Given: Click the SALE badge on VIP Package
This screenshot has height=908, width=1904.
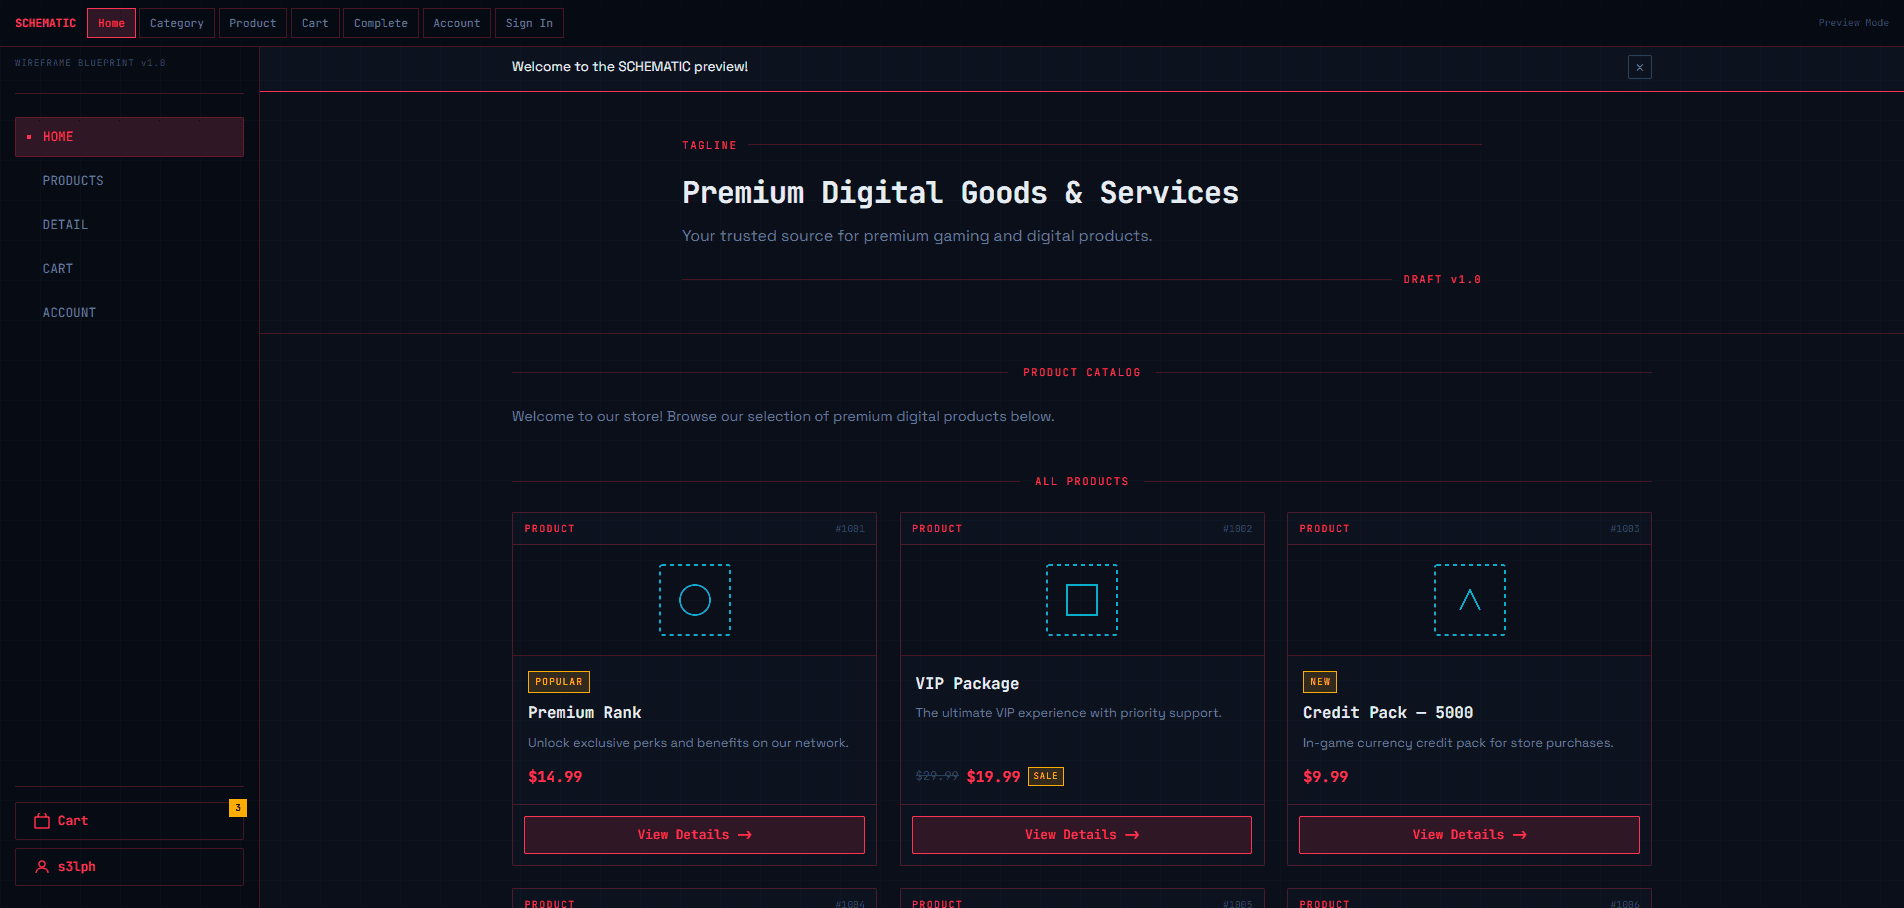Looking at the screenshot, I should point(1046,776).
